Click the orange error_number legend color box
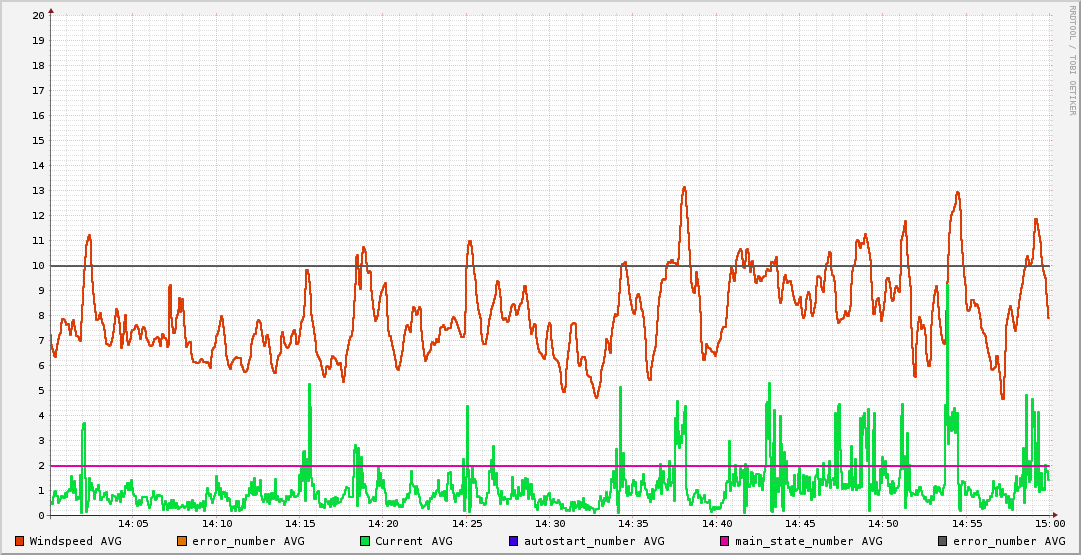Viewport: 1081px width, 555px height. point(182,541)
